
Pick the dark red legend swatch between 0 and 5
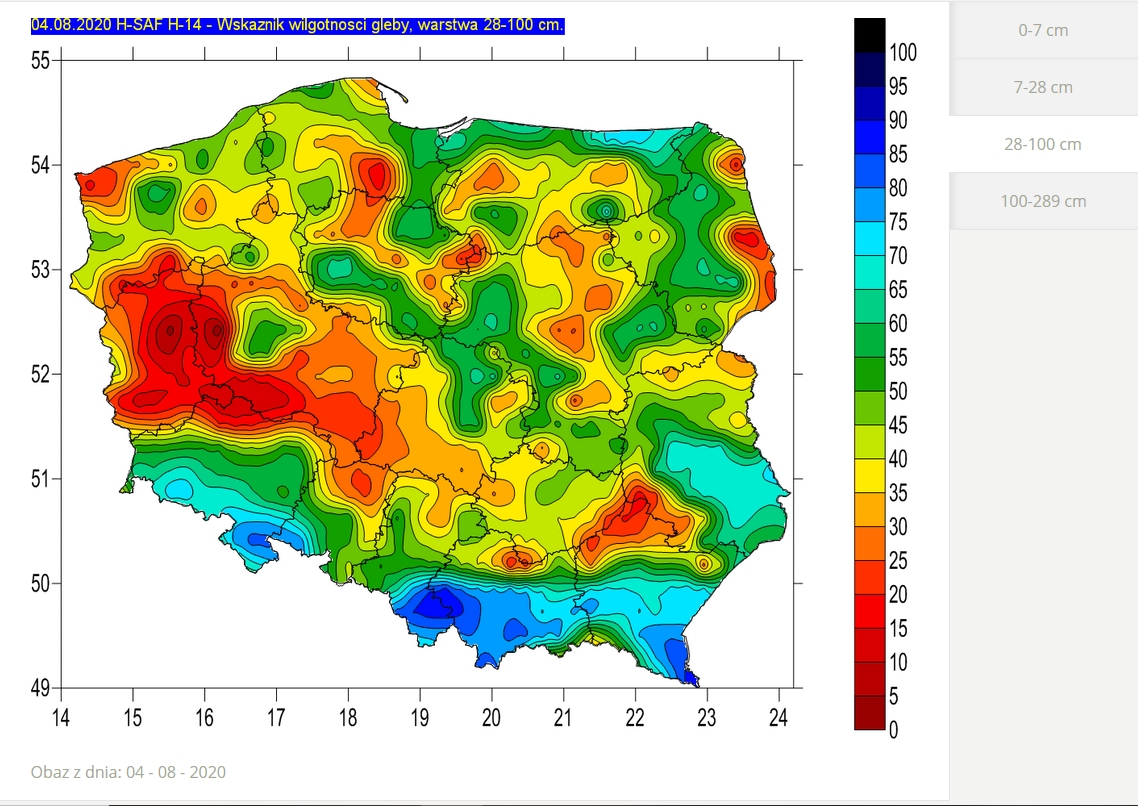pyautogui.click(x=869, y=713)
